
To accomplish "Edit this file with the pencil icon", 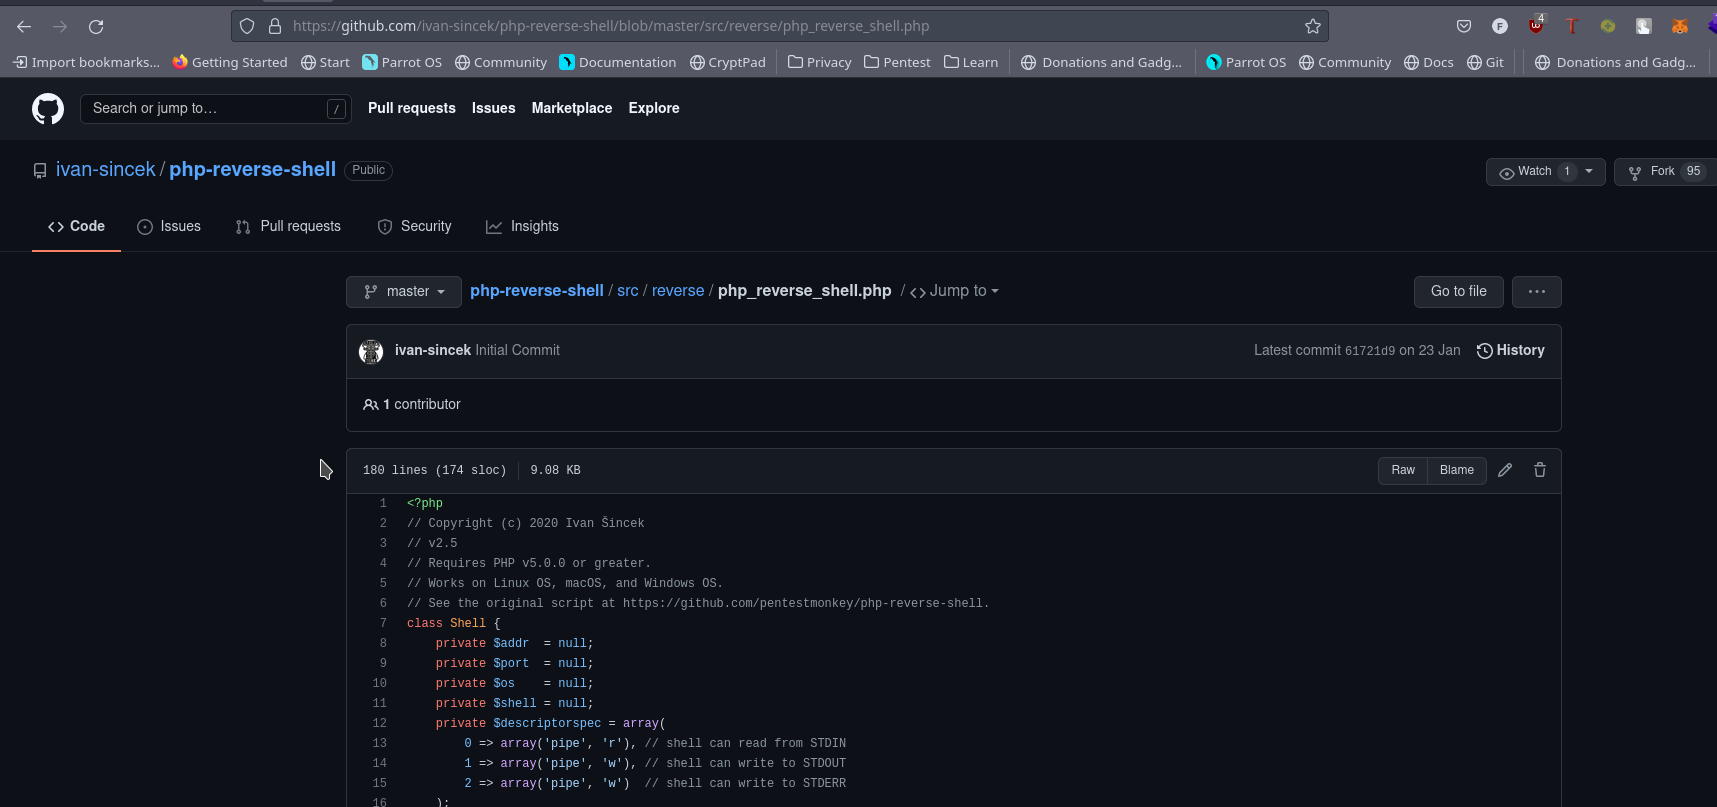I will tap(1505, 470).
